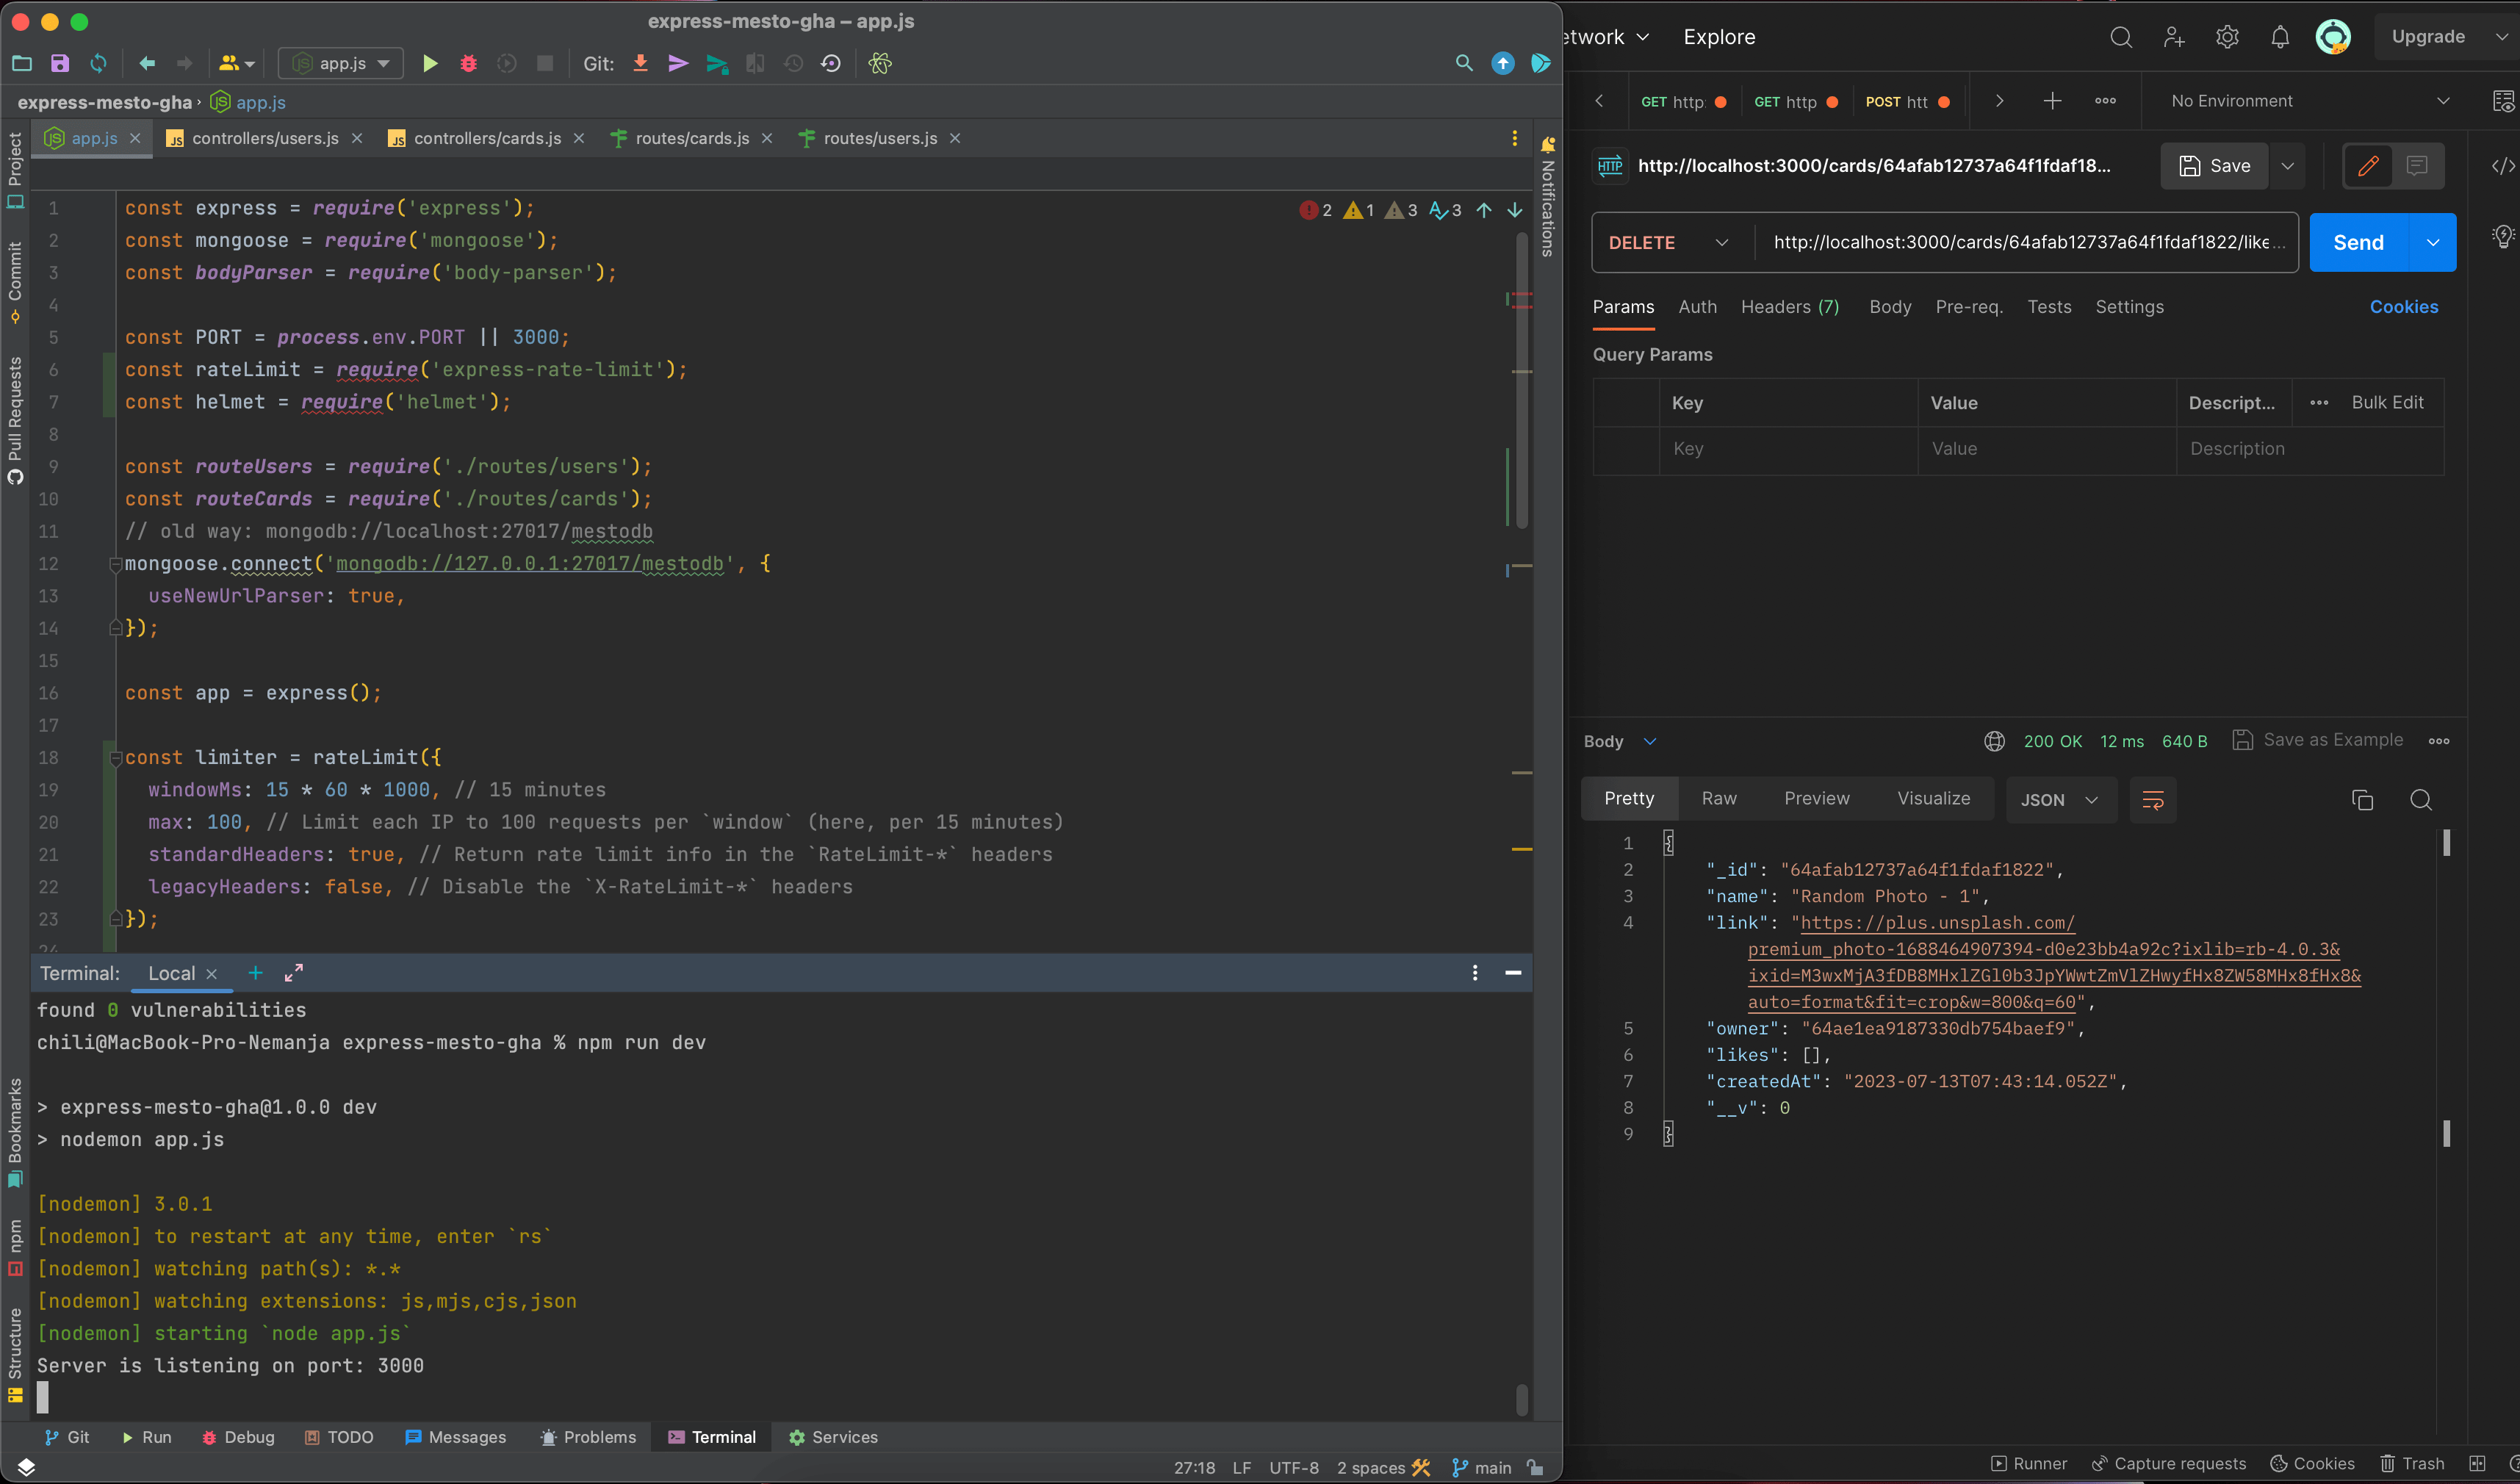Click the green Run button in toolbar
This screenshot has height=1484, width=2520.
click(430, 64)
